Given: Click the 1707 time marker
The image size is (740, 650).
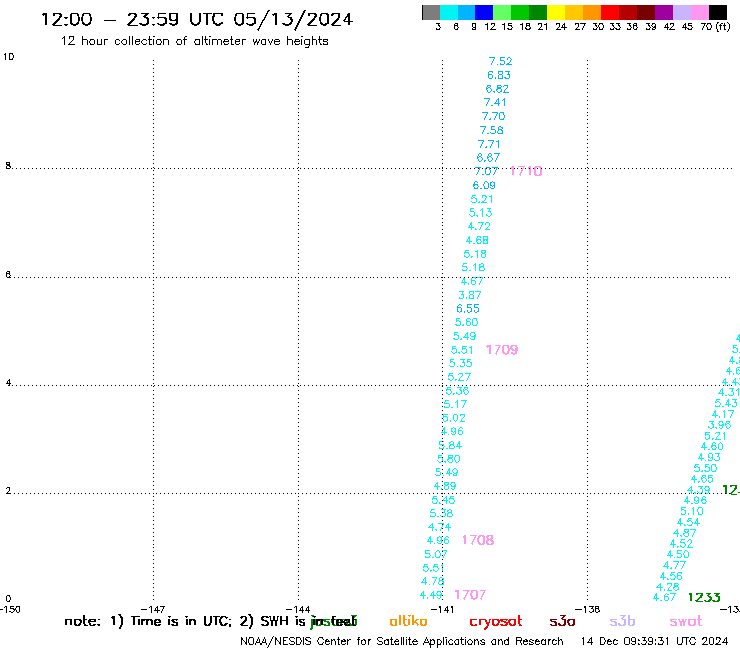Looking at the screenshot, I should tap(470, 595).
